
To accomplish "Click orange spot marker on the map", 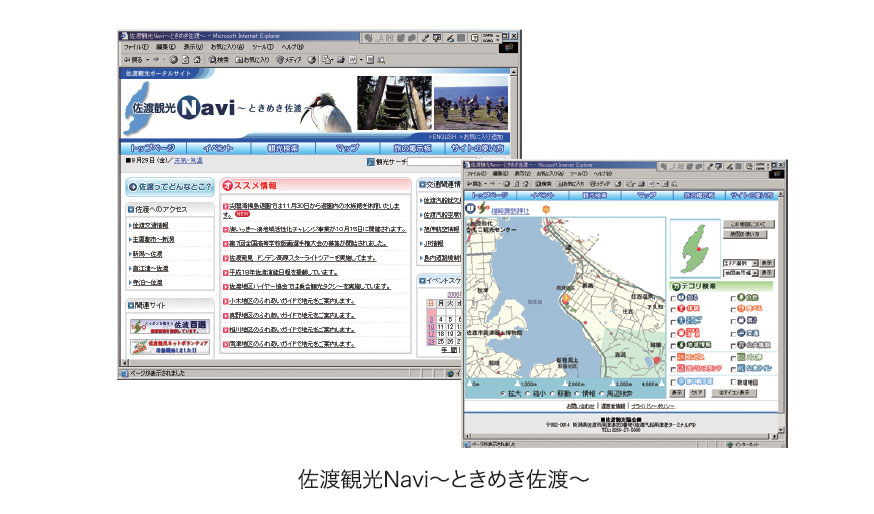I will click(x=566, y=299).
